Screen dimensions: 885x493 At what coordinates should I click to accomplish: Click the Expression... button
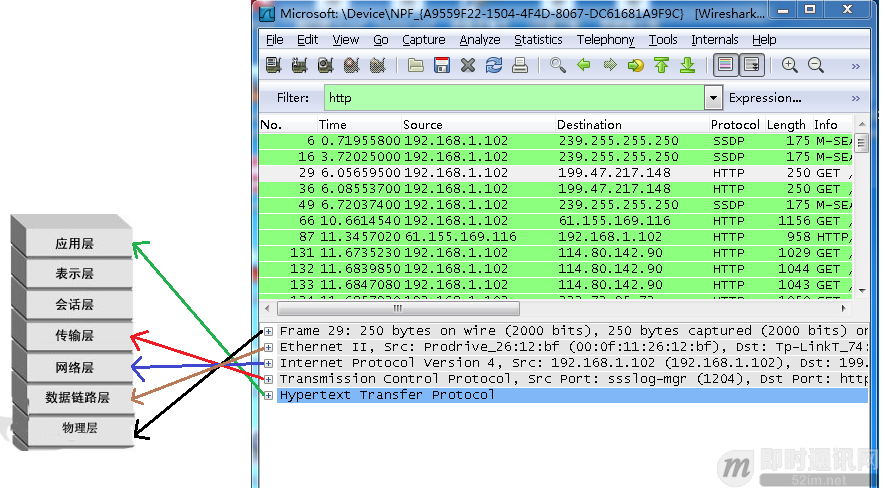(x=765, y=98)
